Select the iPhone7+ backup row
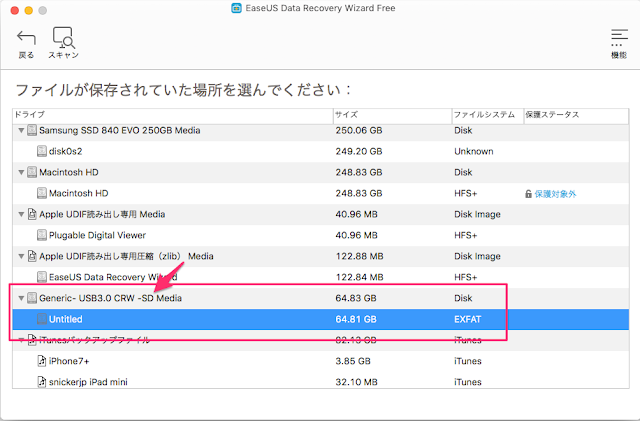 (320, 361)
